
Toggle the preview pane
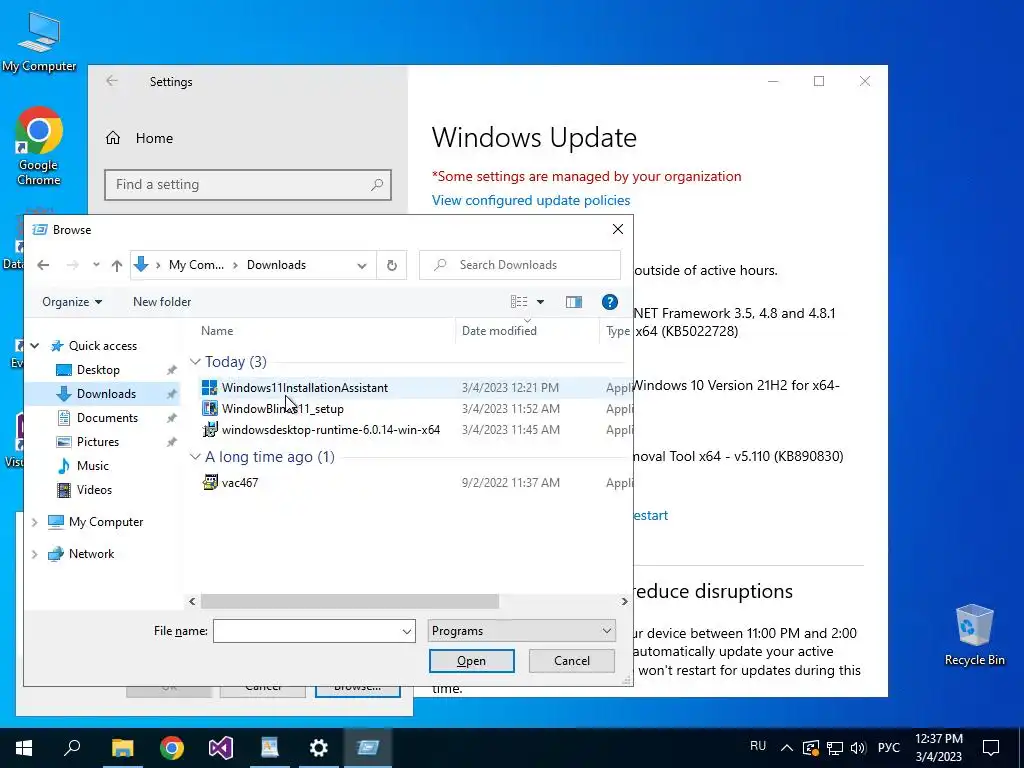pyautogui.click(x=574, y=302)
